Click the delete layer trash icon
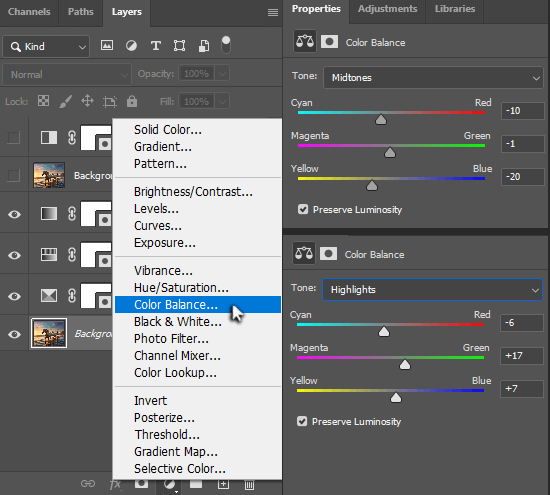Screen dimensions: 550x495 coord(249,485)
